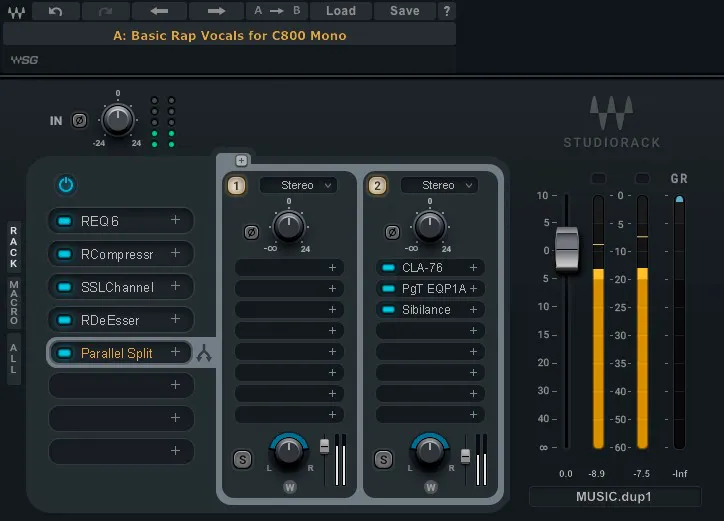Switch to the ALL tab
The image size is (724, 521).
(x=14, y=359)
